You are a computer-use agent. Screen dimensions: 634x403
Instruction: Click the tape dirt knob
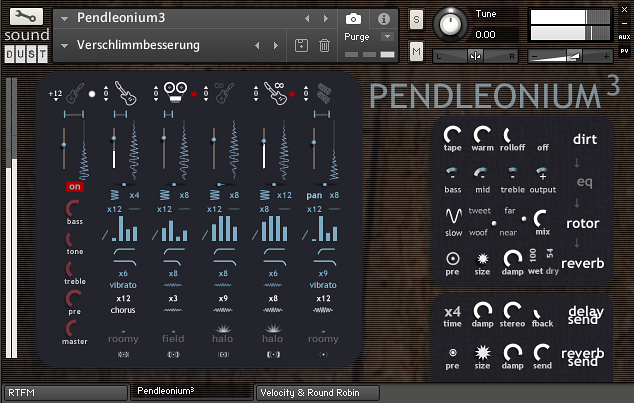(x=452, y=135)
